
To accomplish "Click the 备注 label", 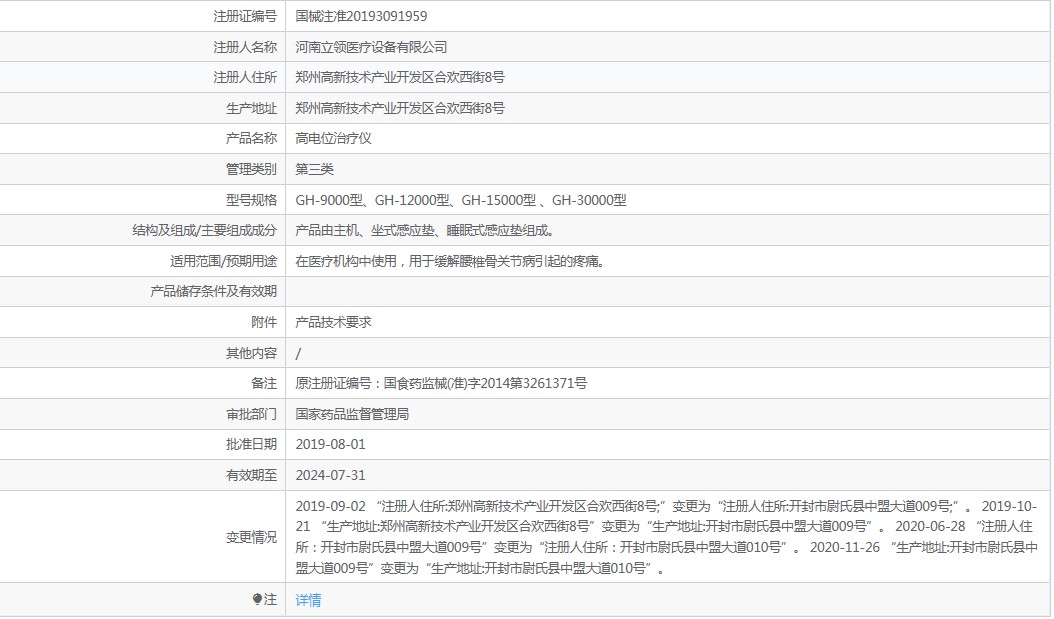I will pos(264,383).
